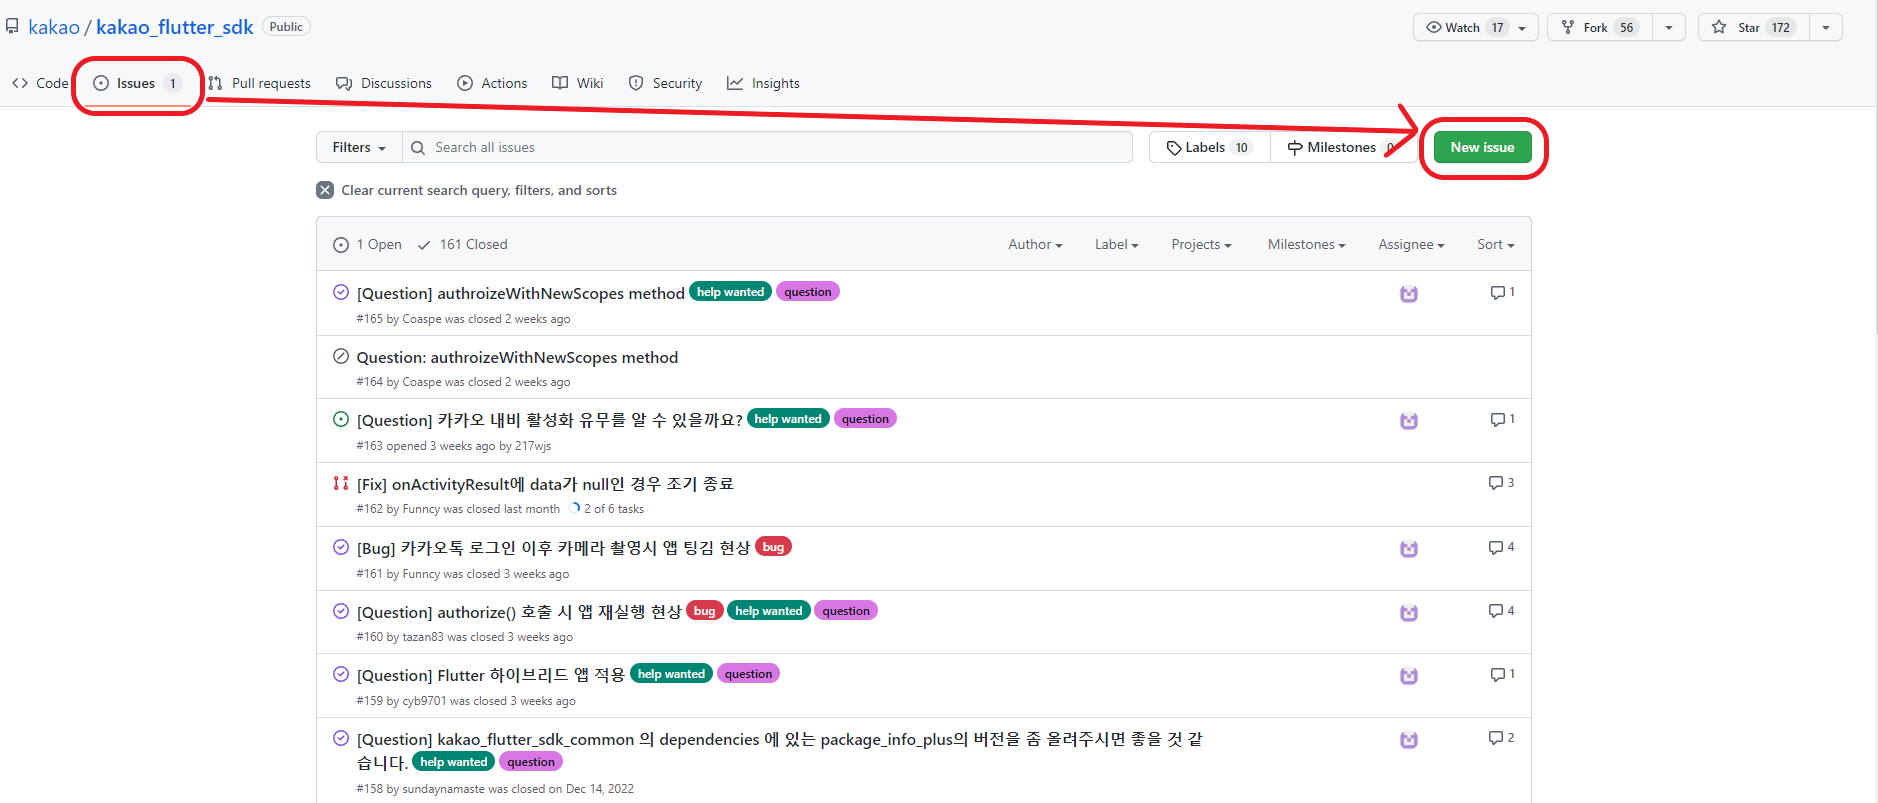1878x803 pixels.
Task: Click the Fork button
Action: pyautogui.click(x=1600, y=27)
